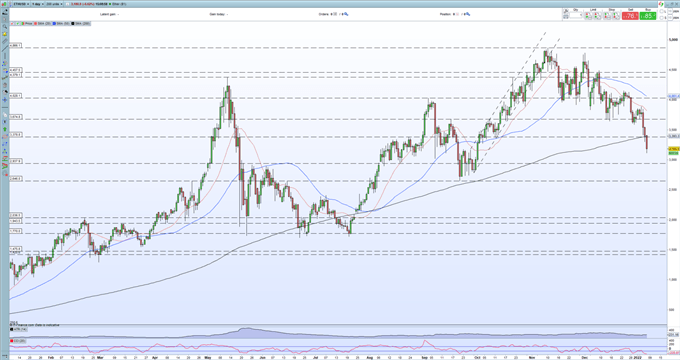The width and height of the screenshot is (680, 360).
Task: Toggle the red SMA 20 indicator
Action: pyautogui.click(x=42, y=23)
